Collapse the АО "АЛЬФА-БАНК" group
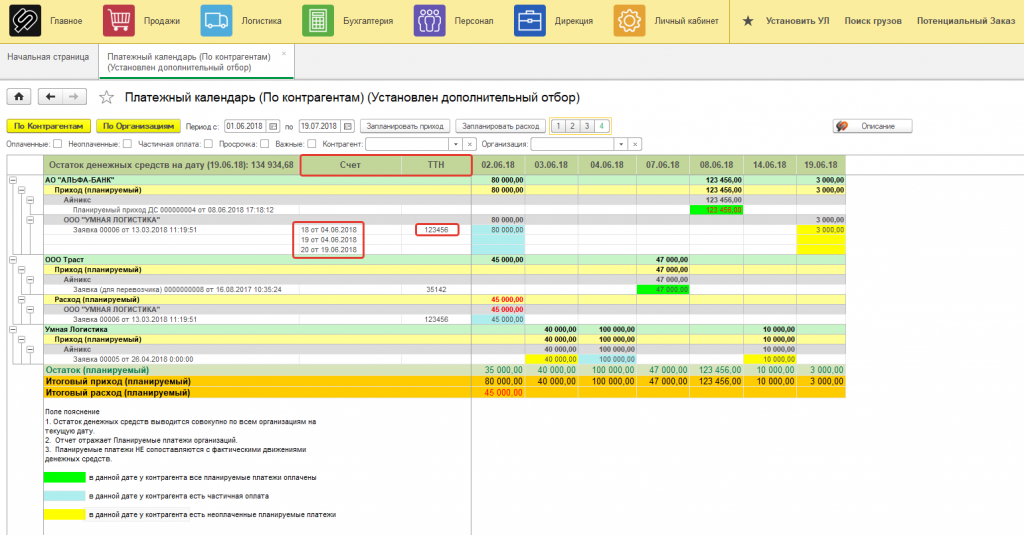The image size is (1024, 535). (12, 180)
